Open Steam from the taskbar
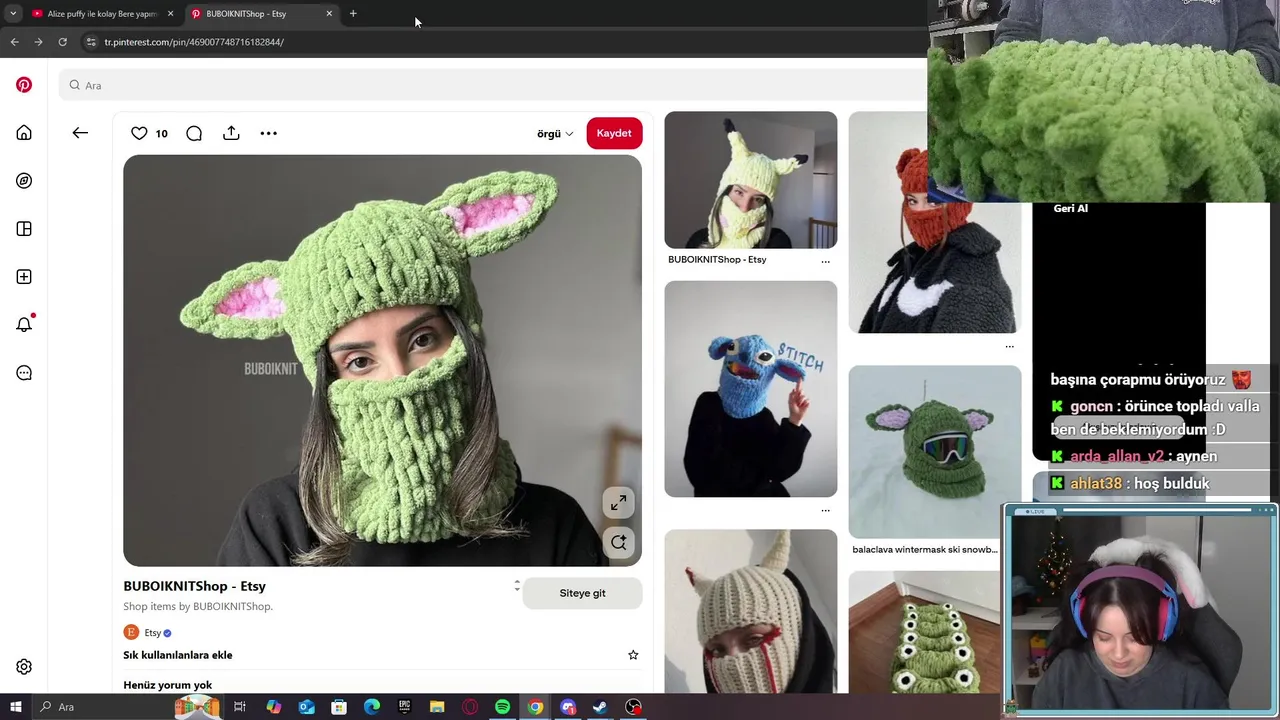 click(600, 707)
